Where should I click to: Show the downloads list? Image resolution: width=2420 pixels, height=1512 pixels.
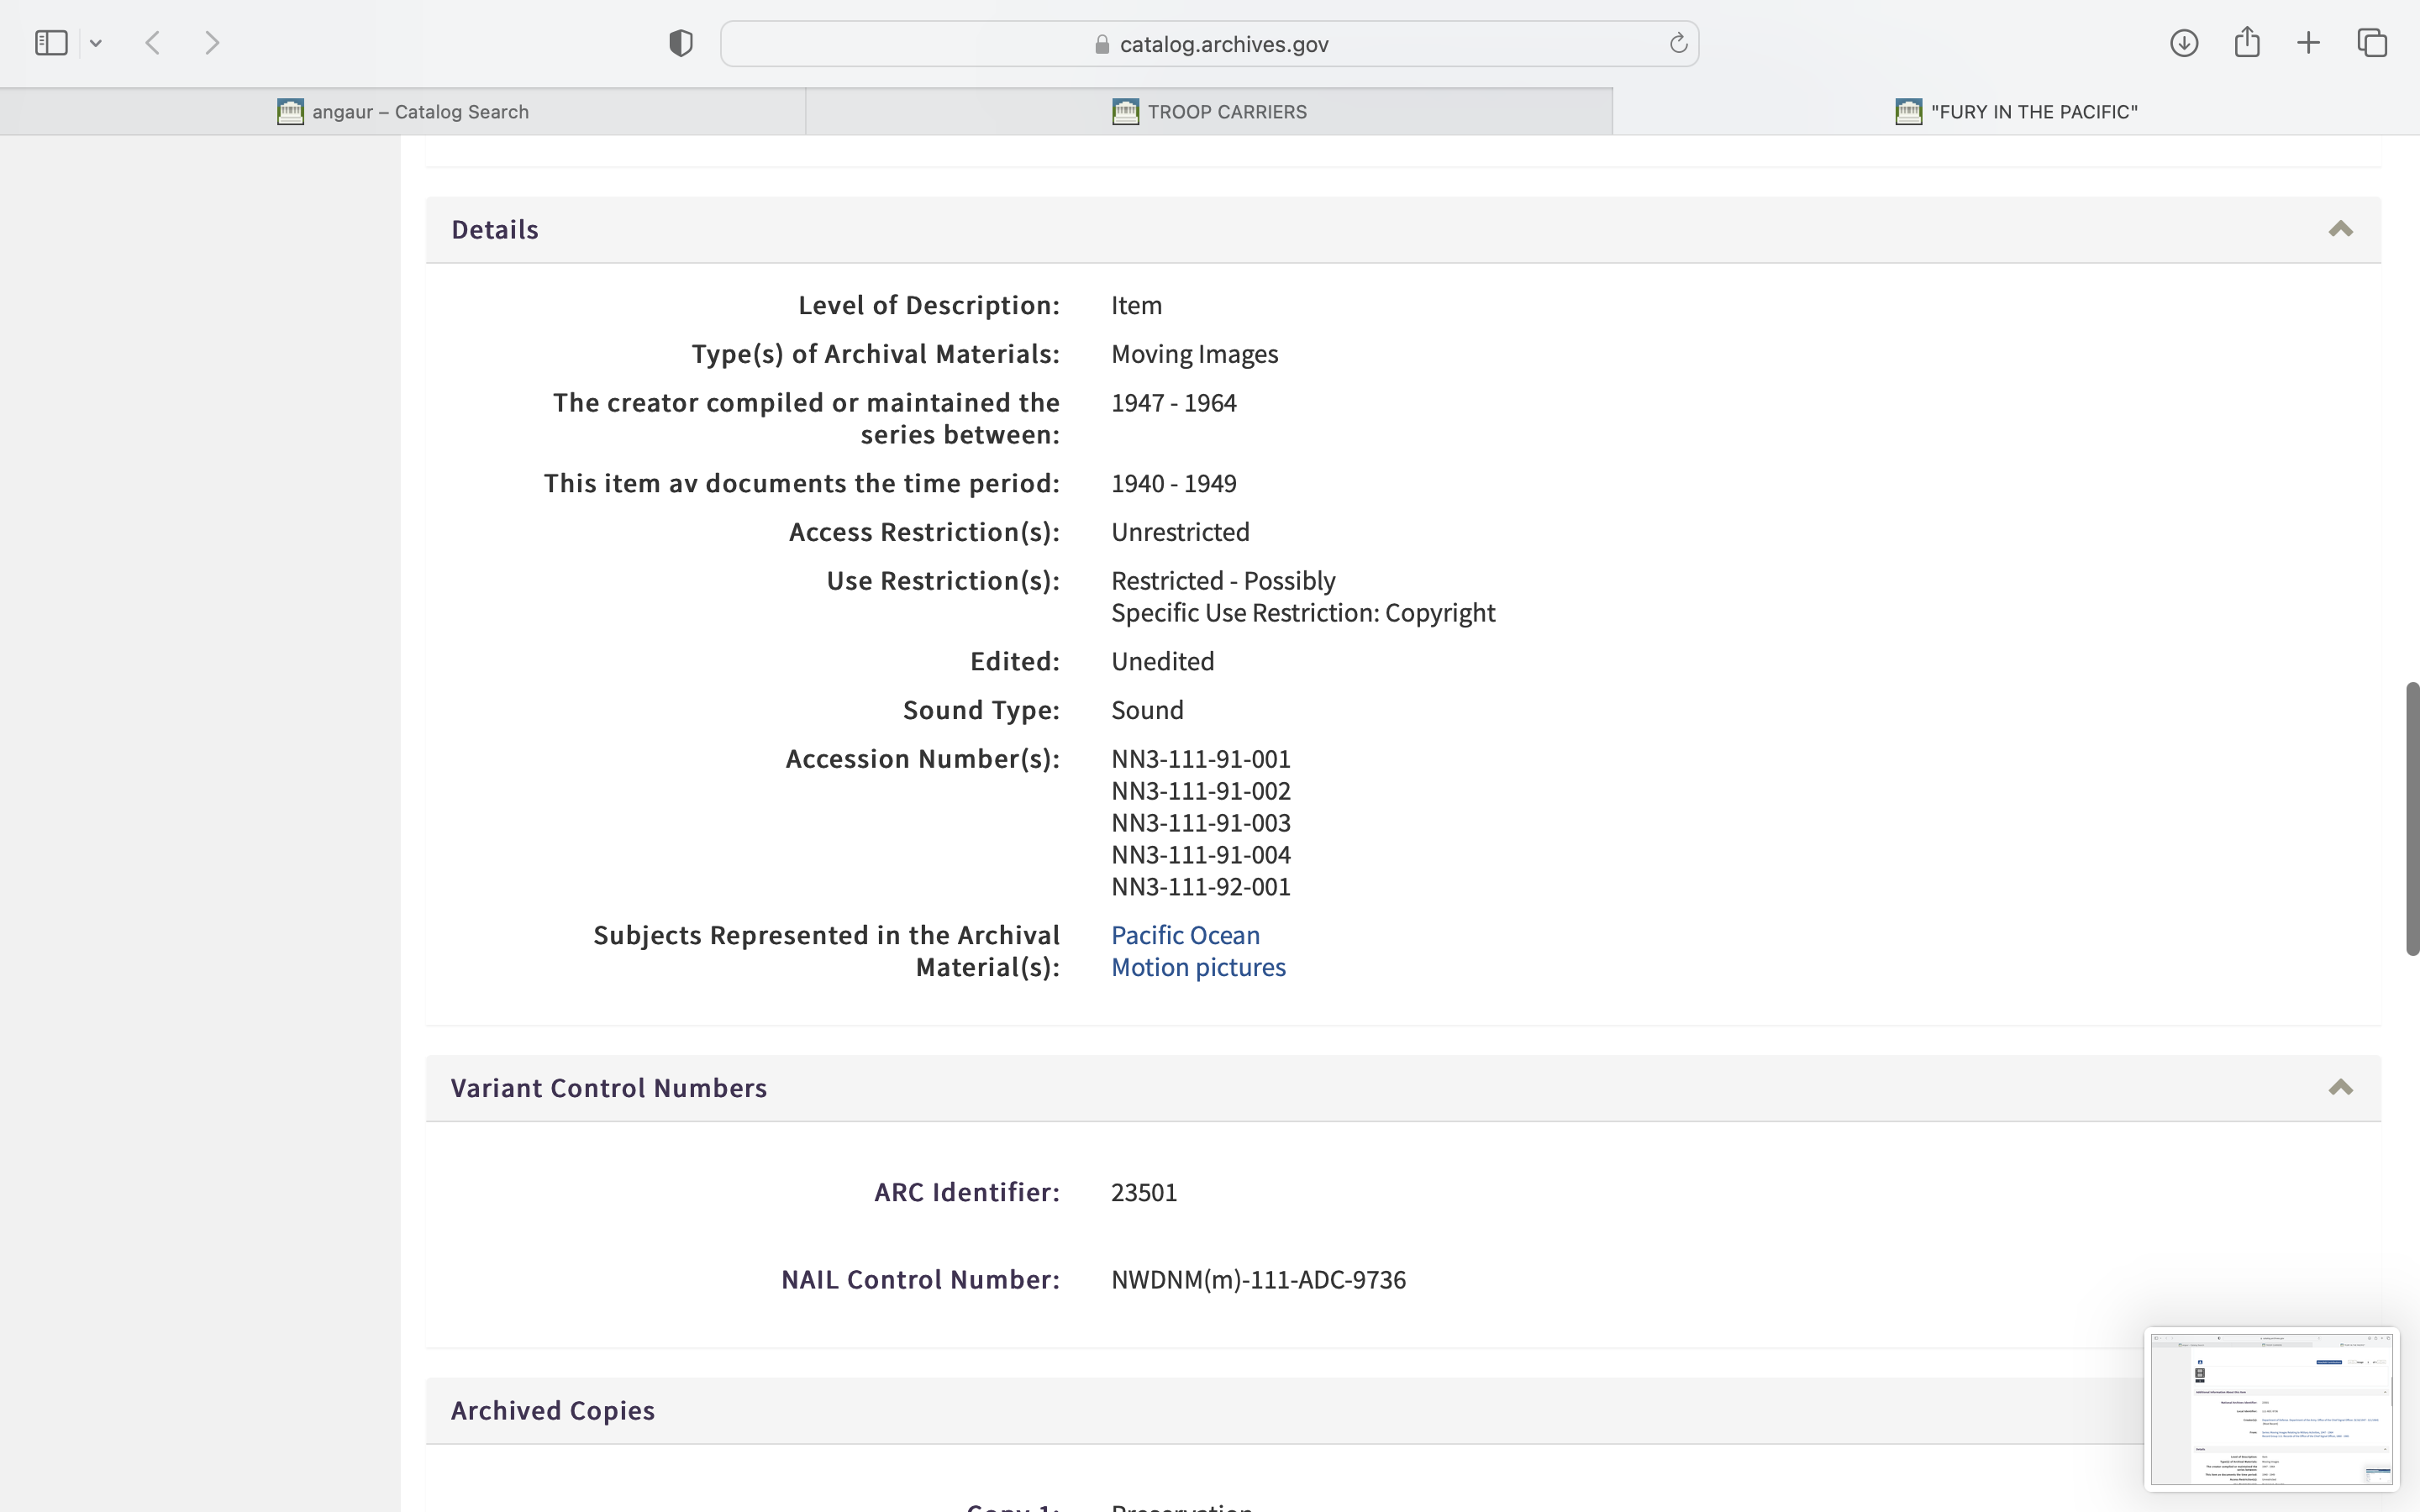2183,43
